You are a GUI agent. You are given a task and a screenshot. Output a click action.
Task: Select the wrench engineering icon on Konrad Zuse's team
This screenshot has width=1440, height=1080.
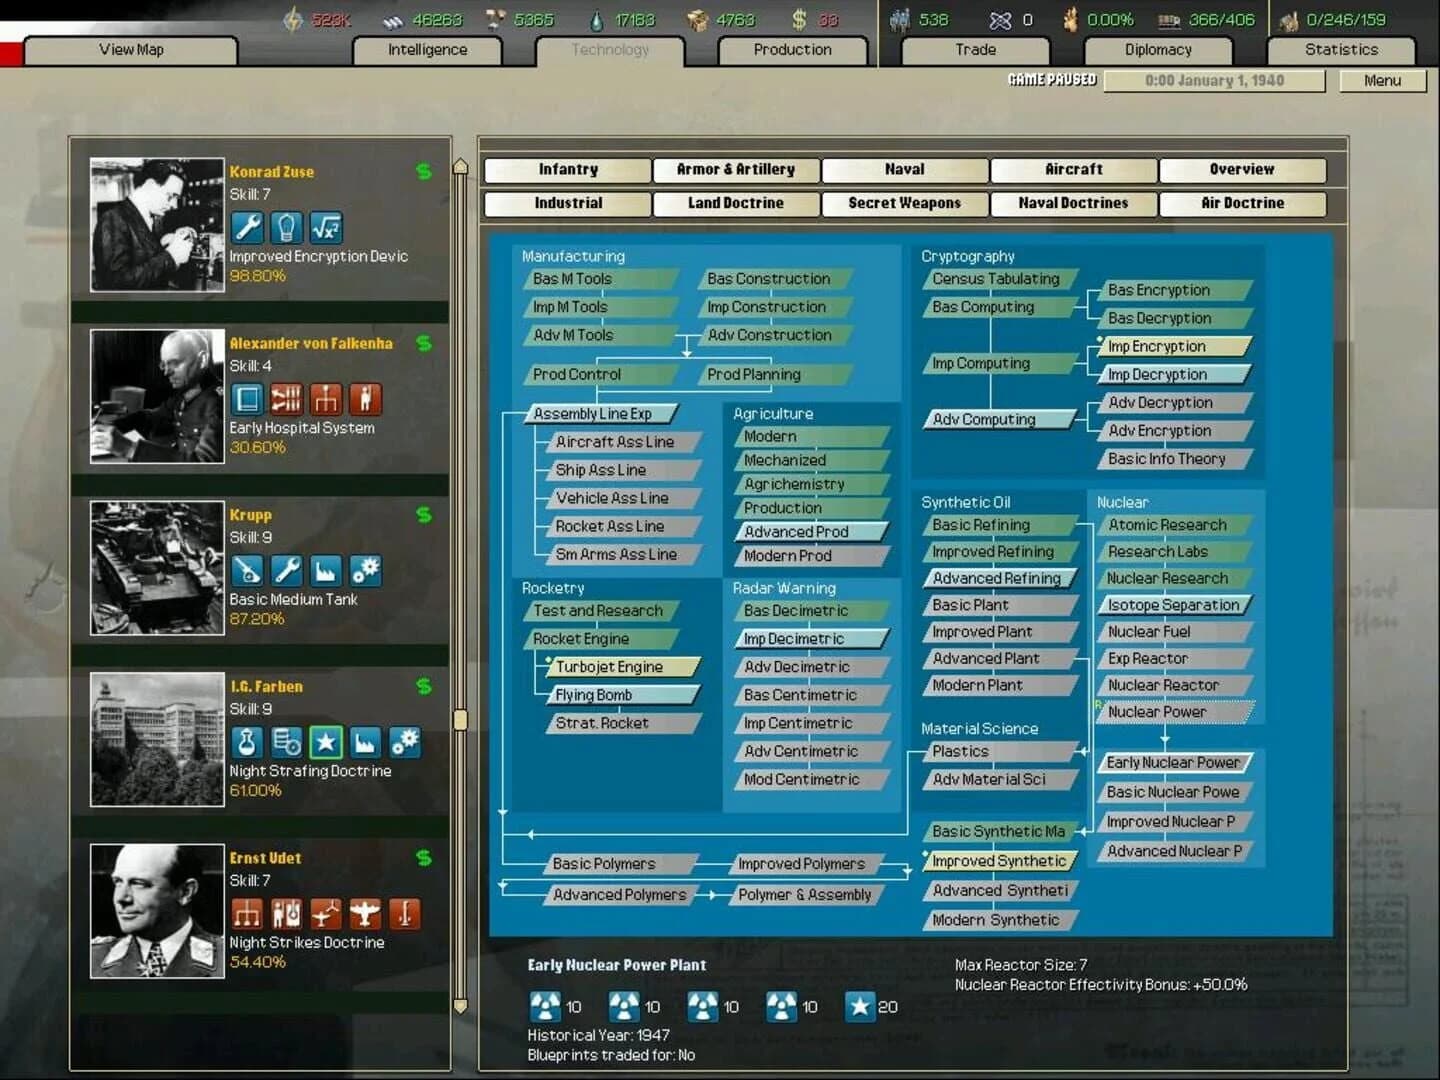(x=247, y=227)
